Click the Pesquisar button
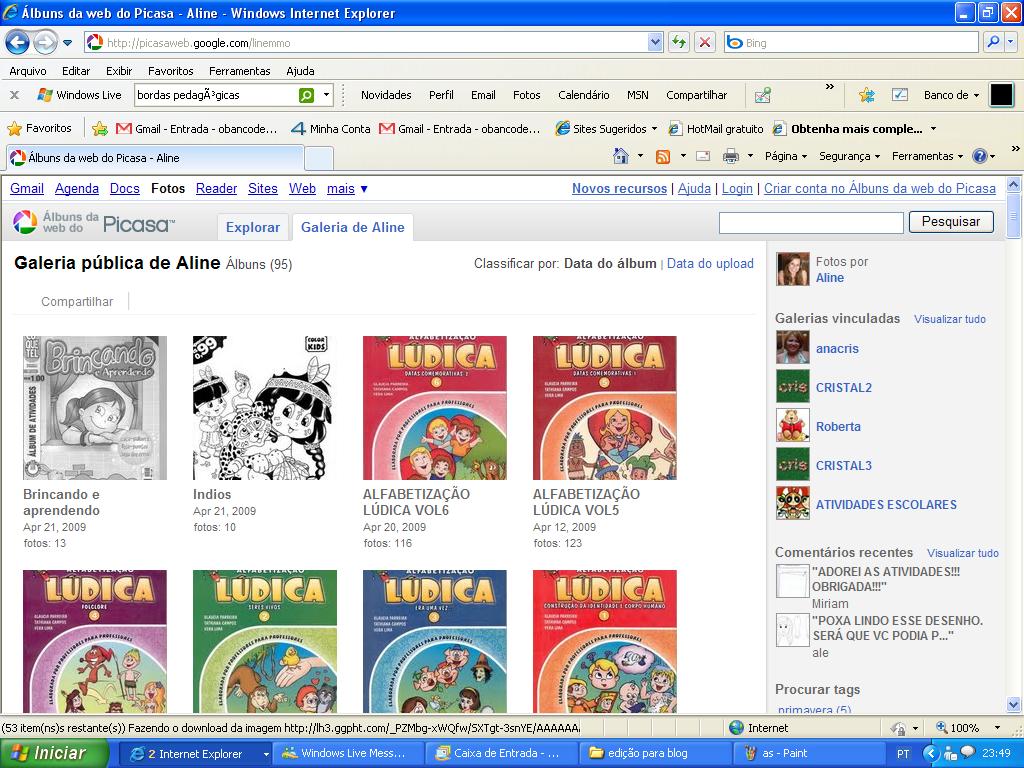The width and height of the screenshot is (1024, 768). [951, 222]
